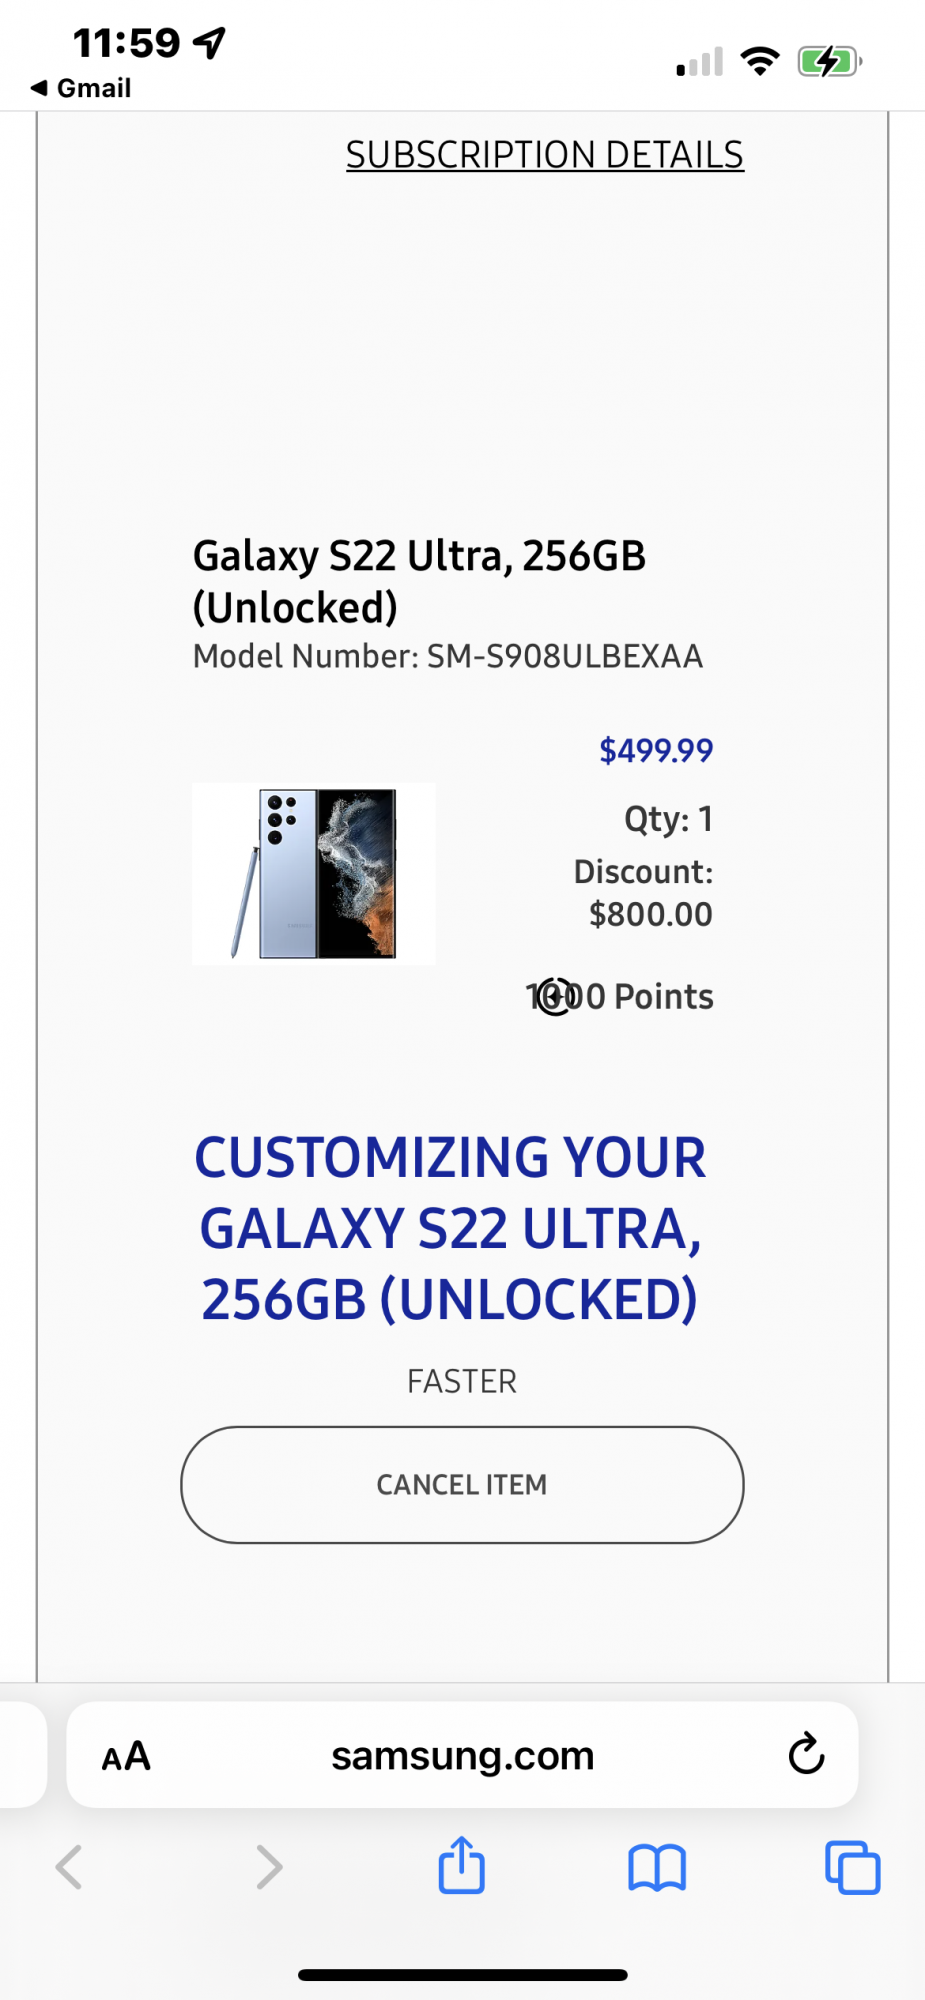Show all open Safari tabs

[x=852, y=1867]
